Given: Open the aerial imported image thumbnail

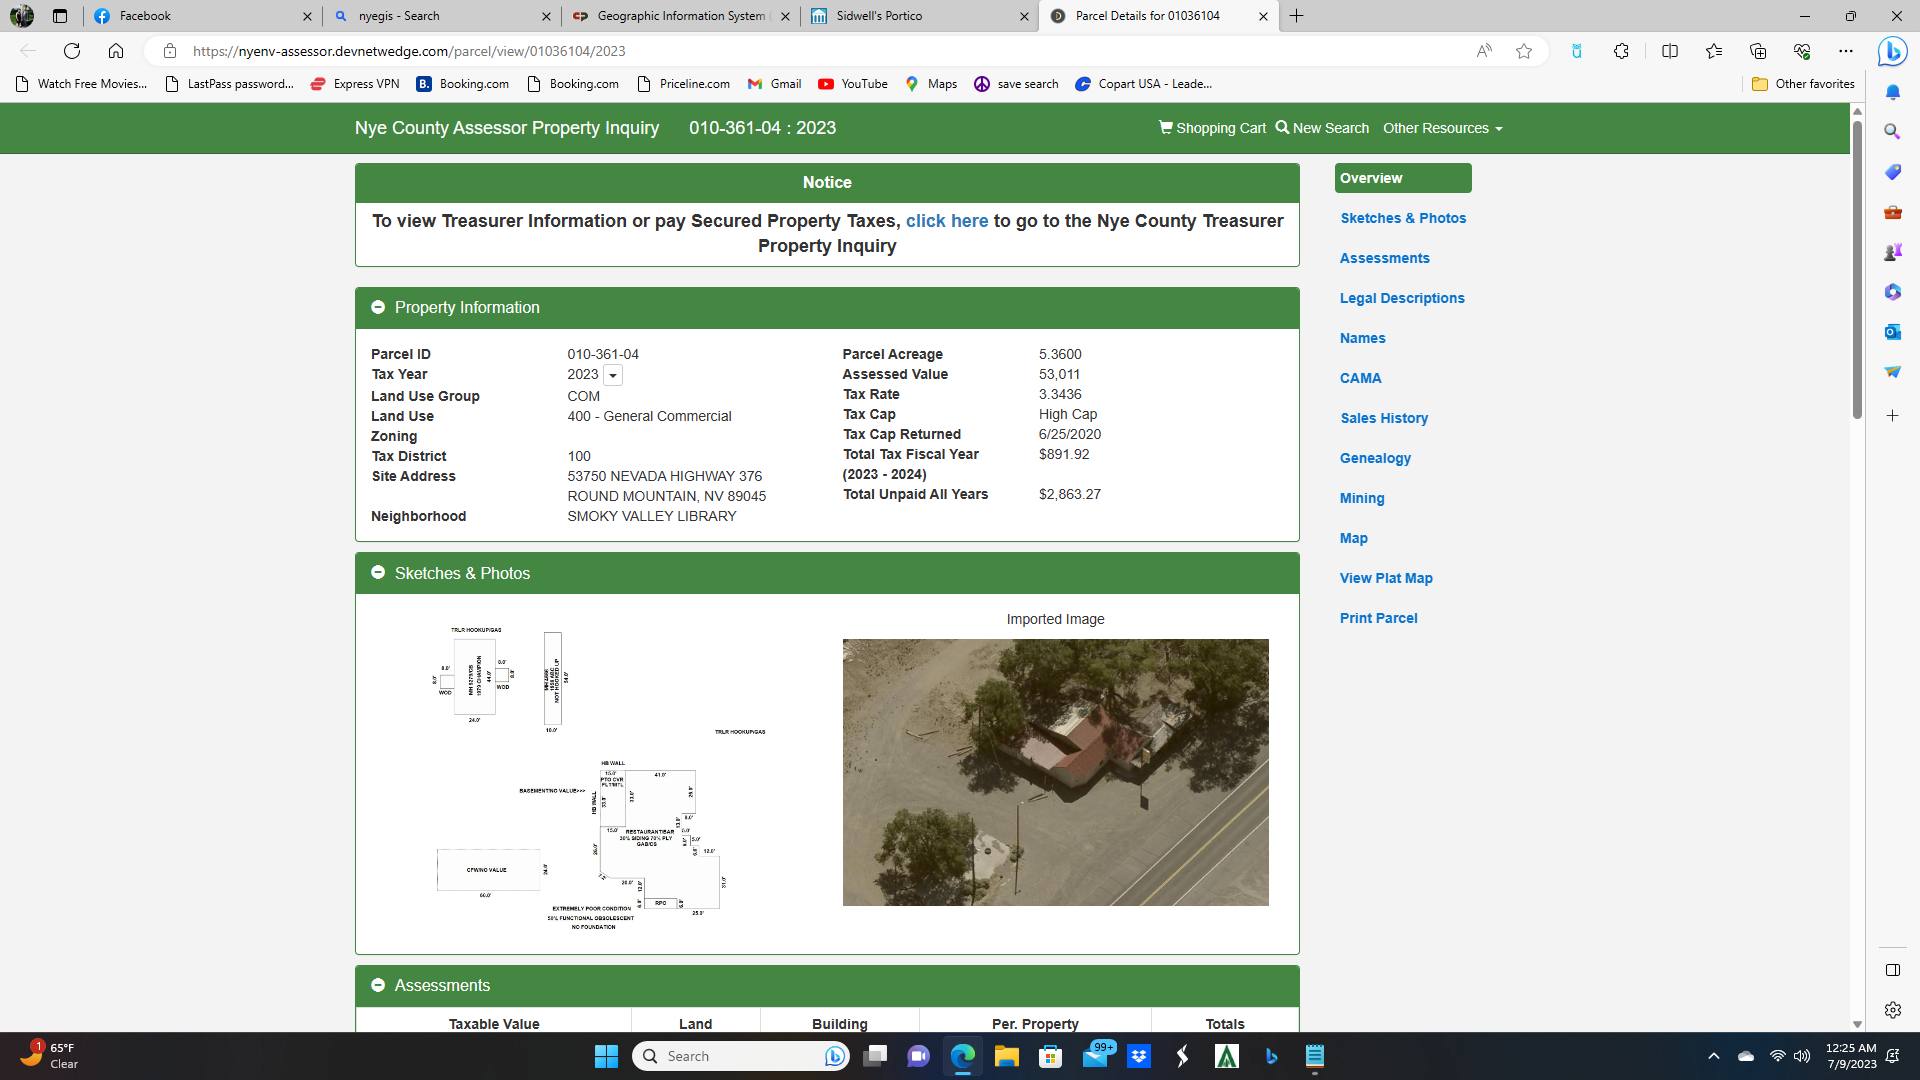Looking at the screenshot, I should click(1055, 772).
